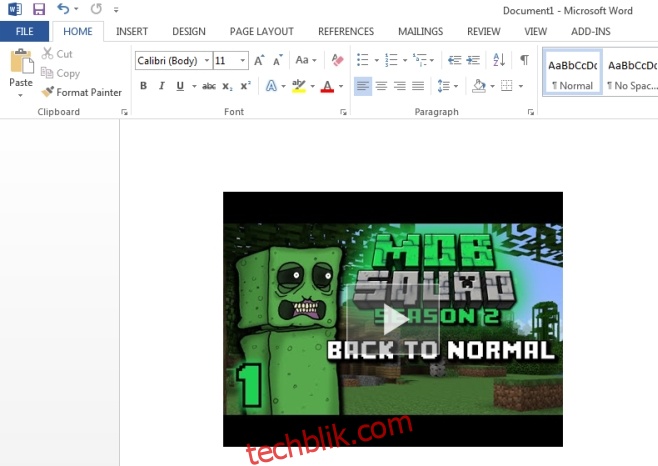Screen dimensions: 658x466
Task: Open the FILE tab
Action: point(24,31)
